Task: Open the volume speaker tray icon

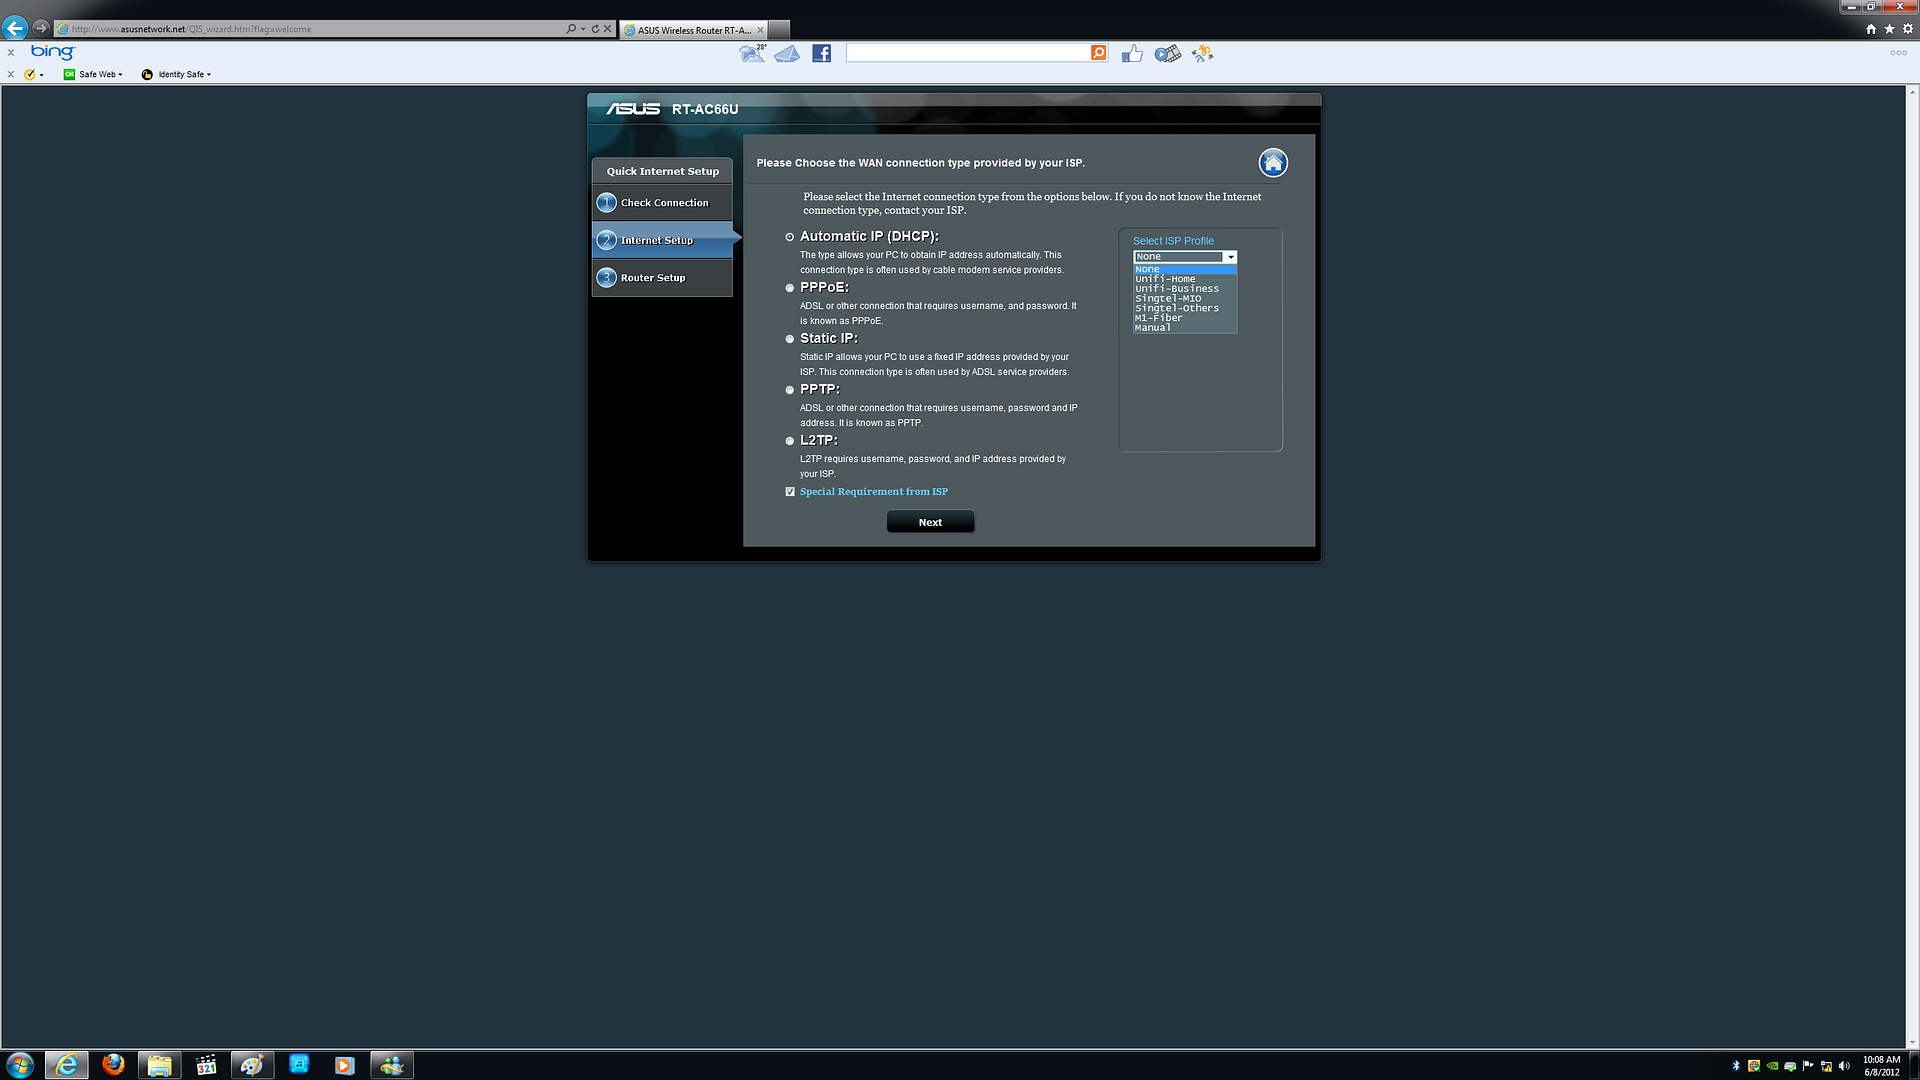Action: point(1844,1066)
